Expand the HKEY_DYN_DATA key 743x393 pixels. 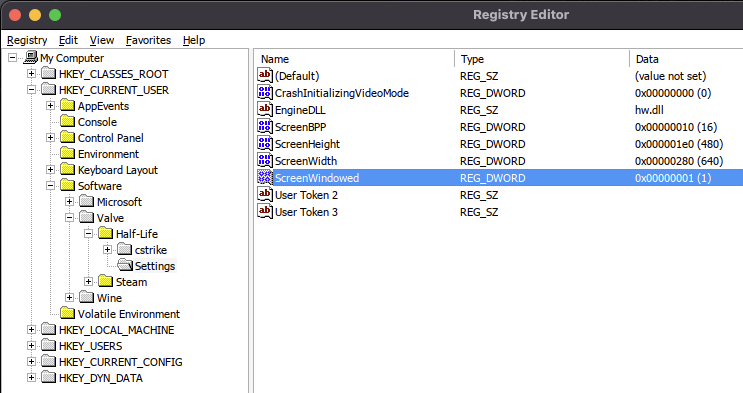[31, 378]
